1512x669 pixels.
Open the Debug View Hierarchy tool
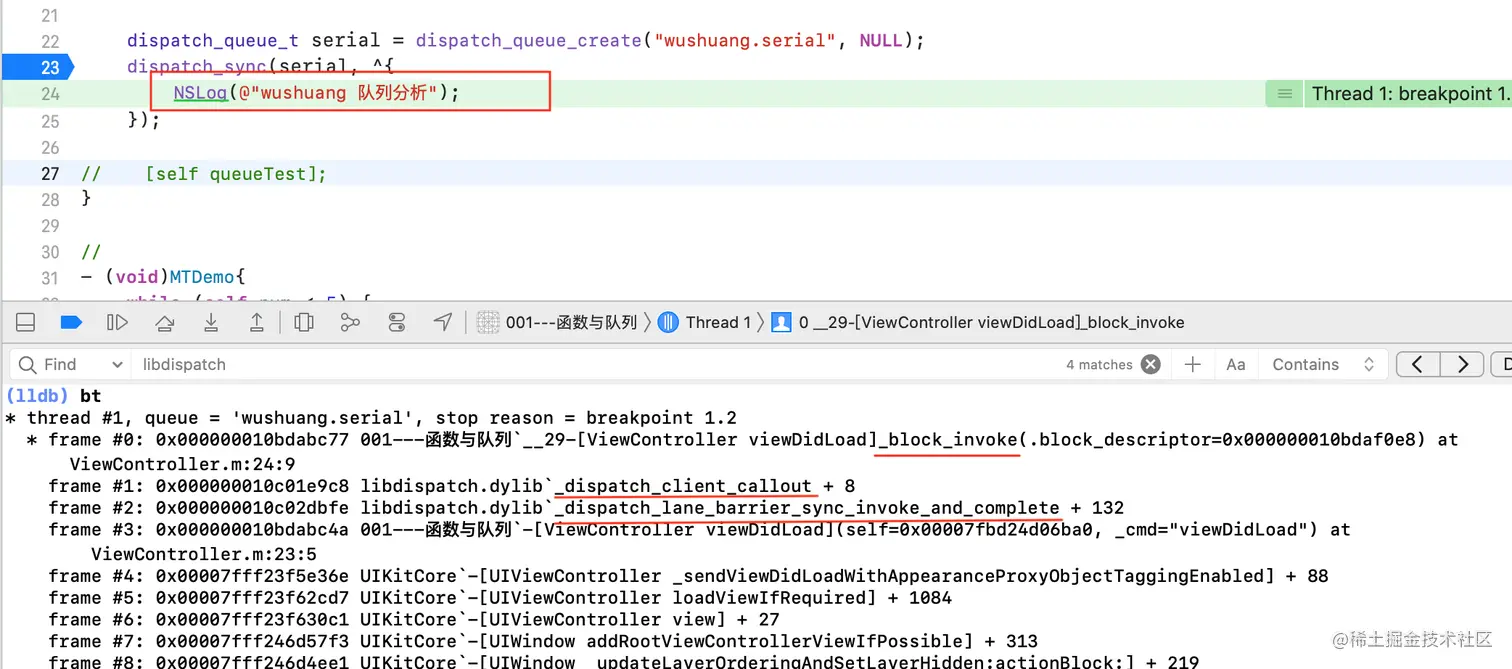coord(304,322)
